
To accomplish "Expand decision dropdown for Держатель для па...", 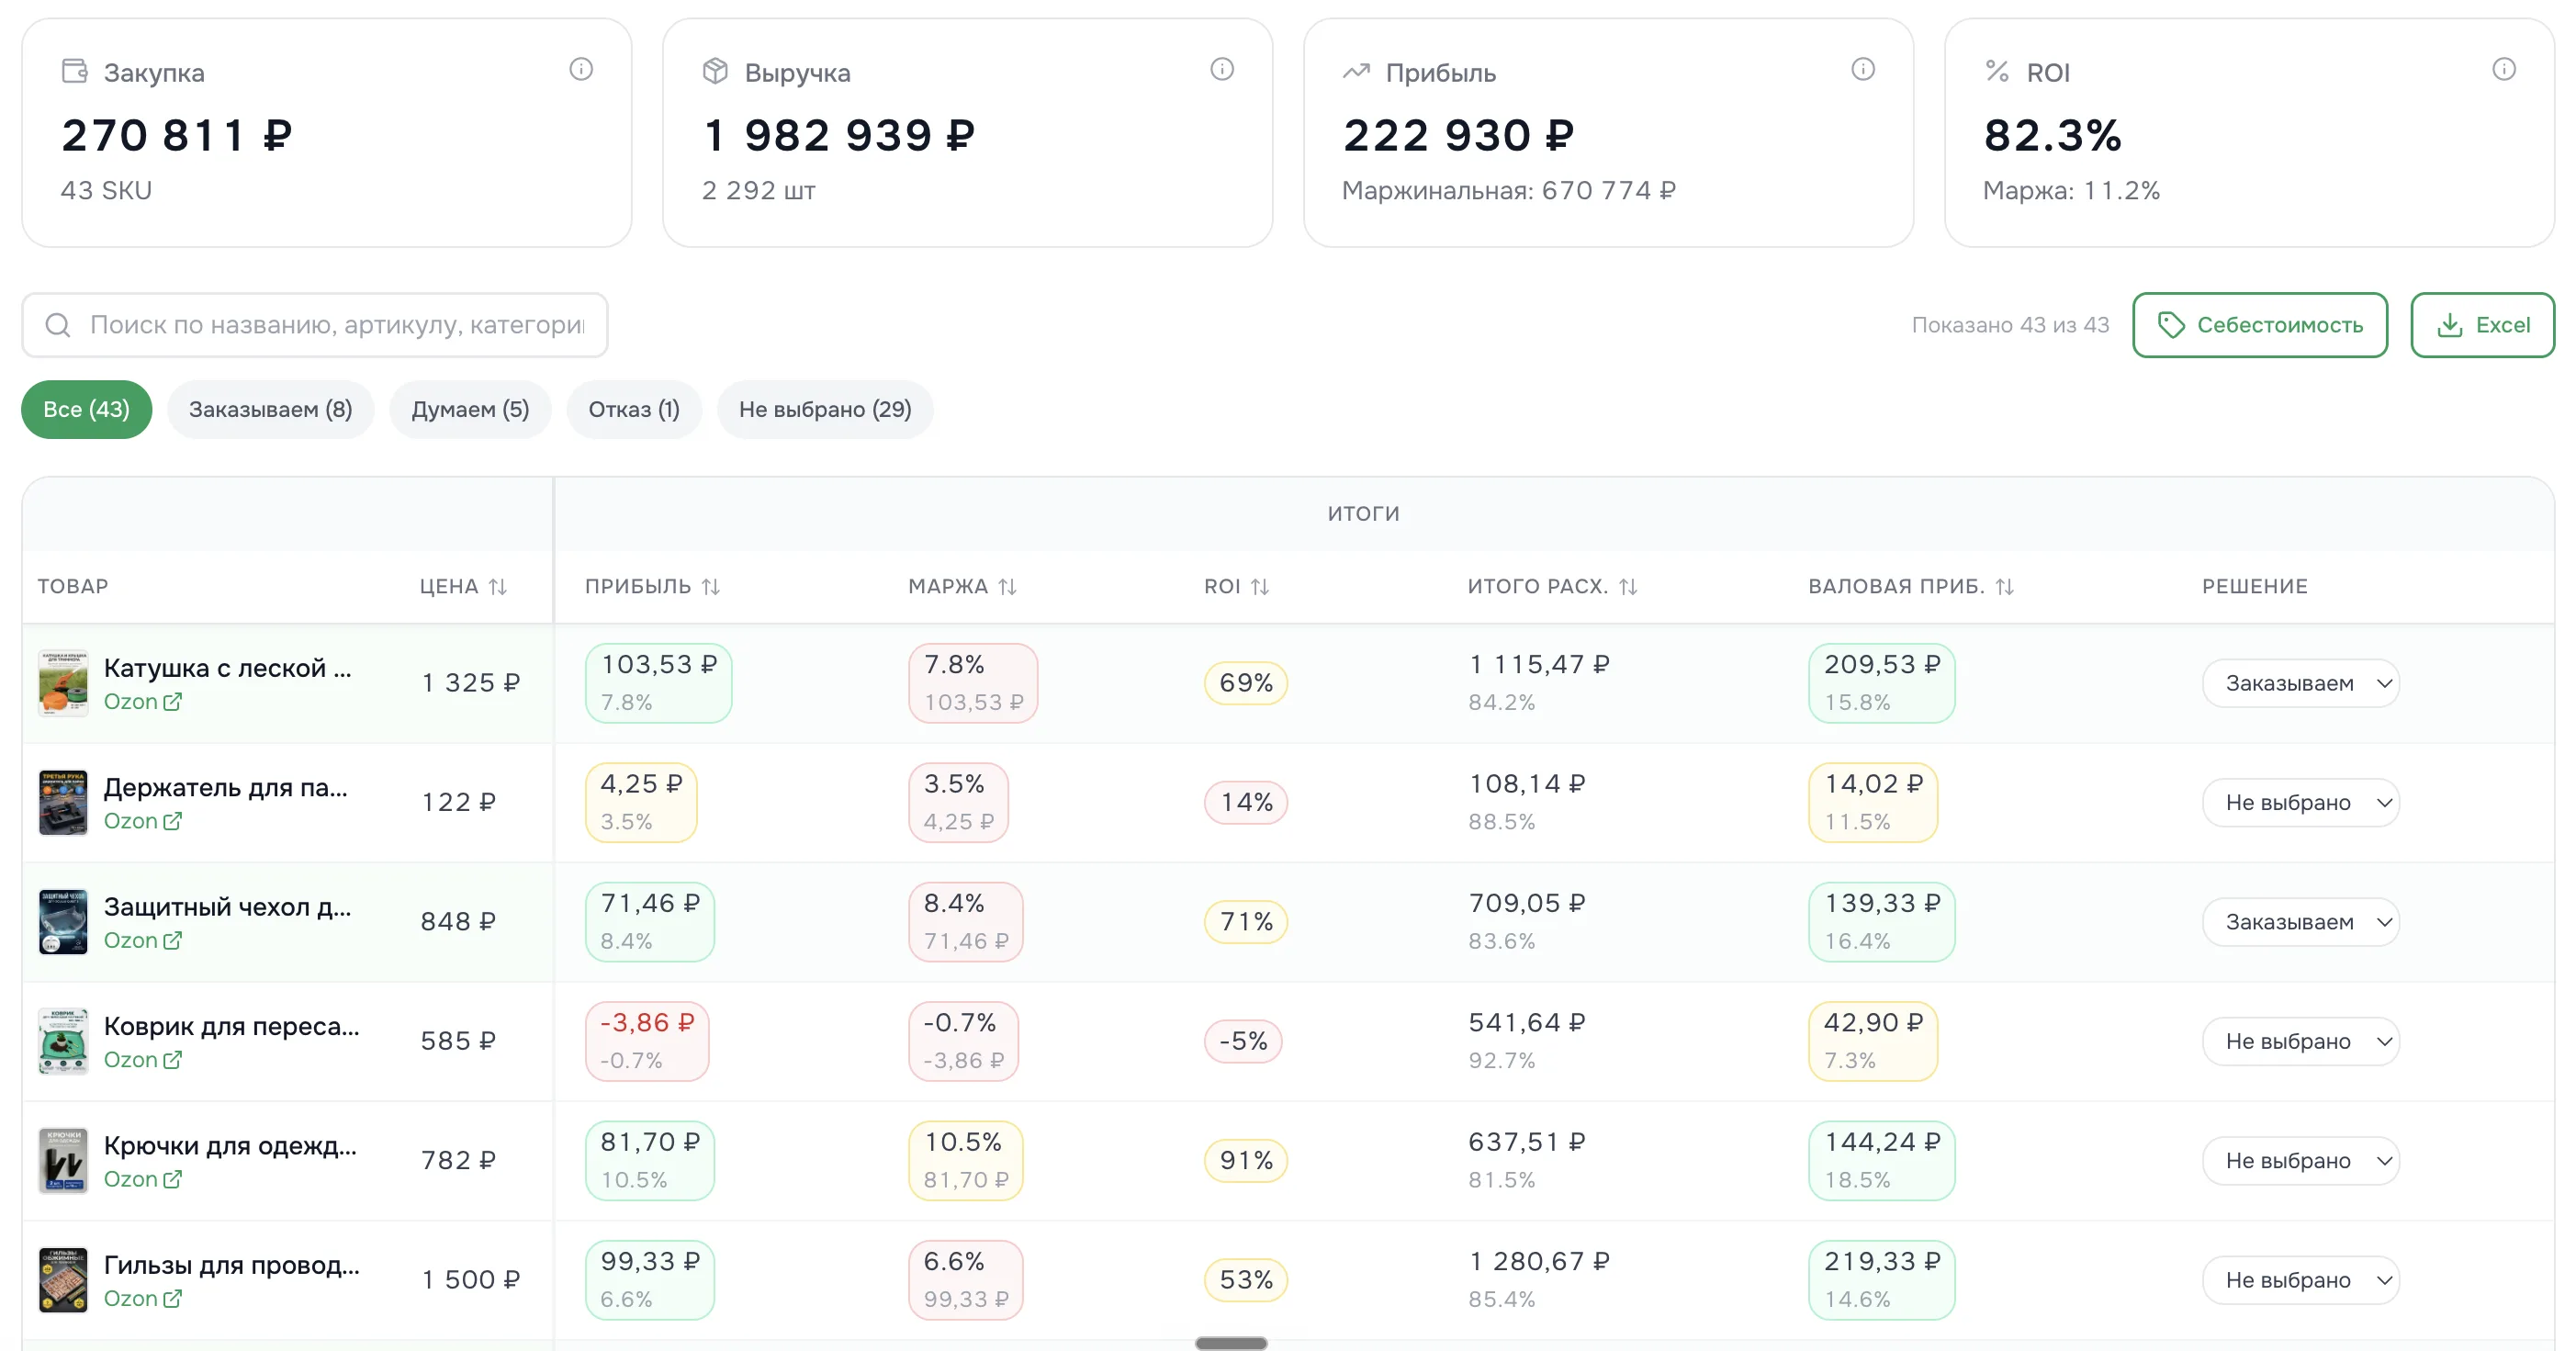I will [2301, 802].
